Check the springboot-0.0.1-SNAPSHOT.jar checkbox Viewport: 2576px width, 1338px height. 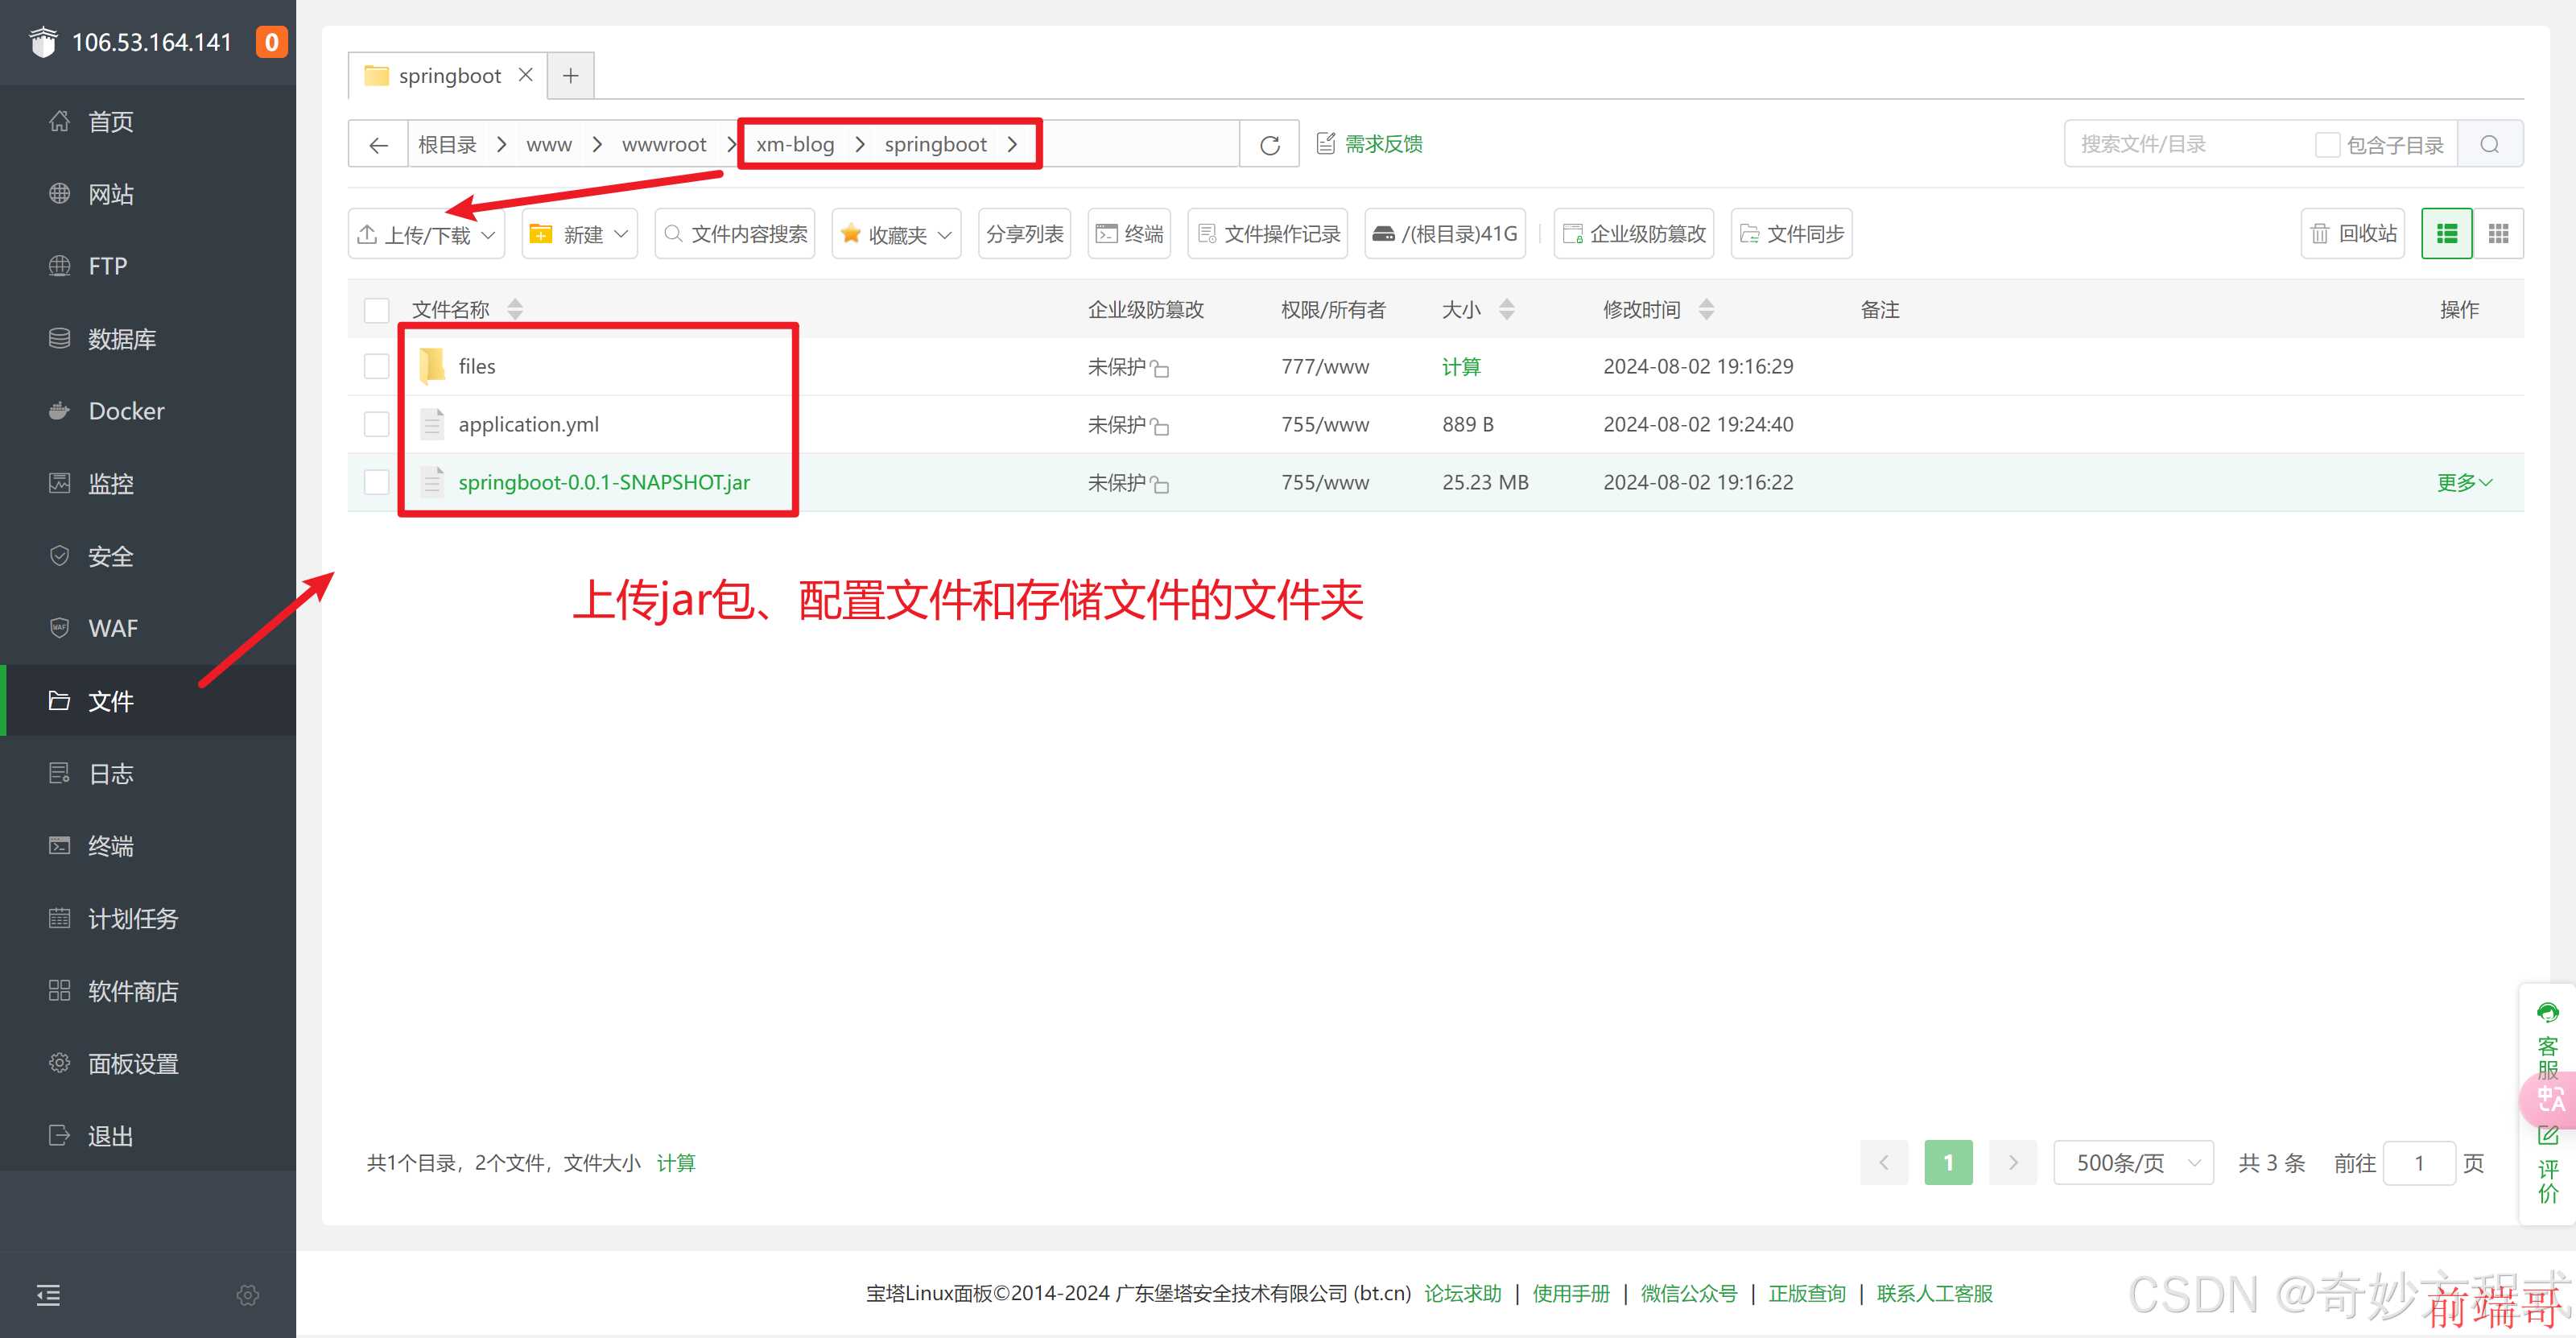(377, 482)
